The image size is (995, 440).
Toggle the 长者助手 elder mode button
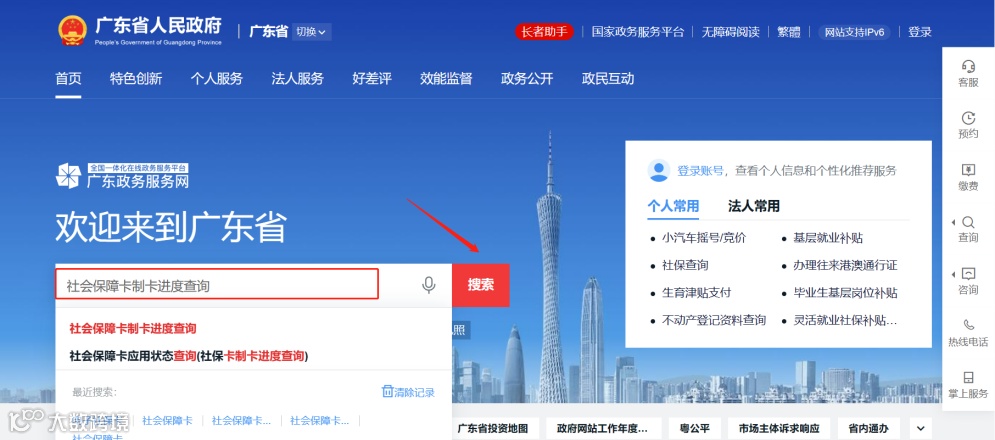coord(544,32)
